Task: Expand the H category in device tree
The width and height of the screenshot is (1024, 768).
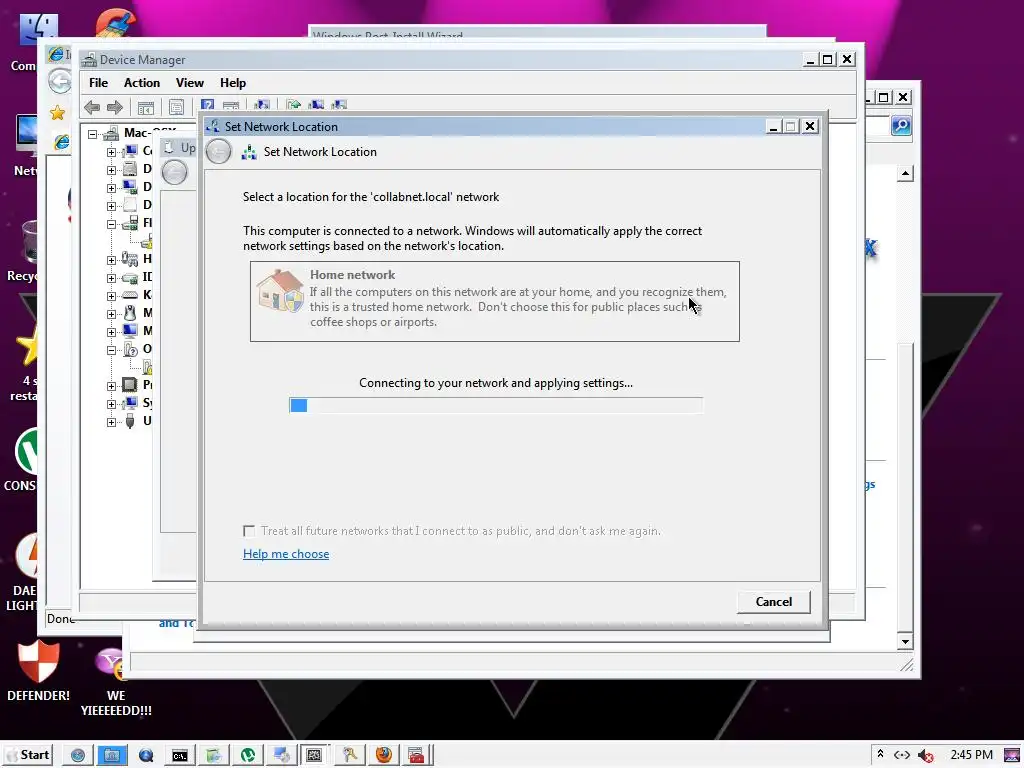Action: [x=112, y=260]
